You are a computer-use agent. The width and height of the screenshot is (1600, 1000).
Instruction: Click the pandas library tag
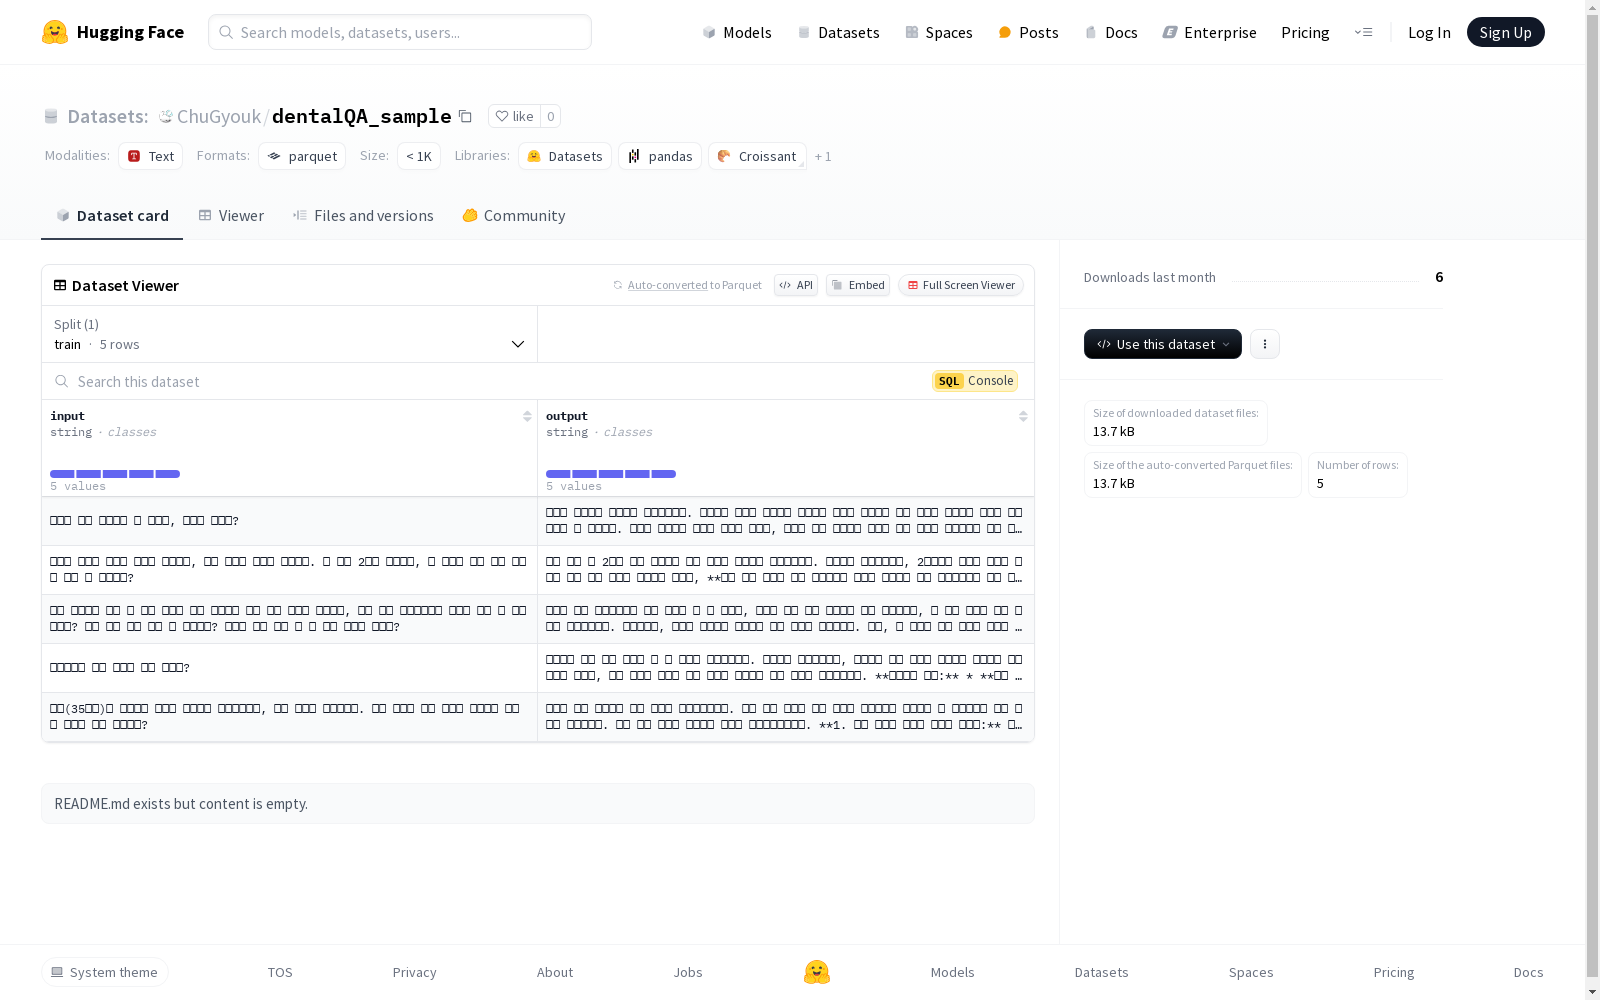click(x=660, y=156)
